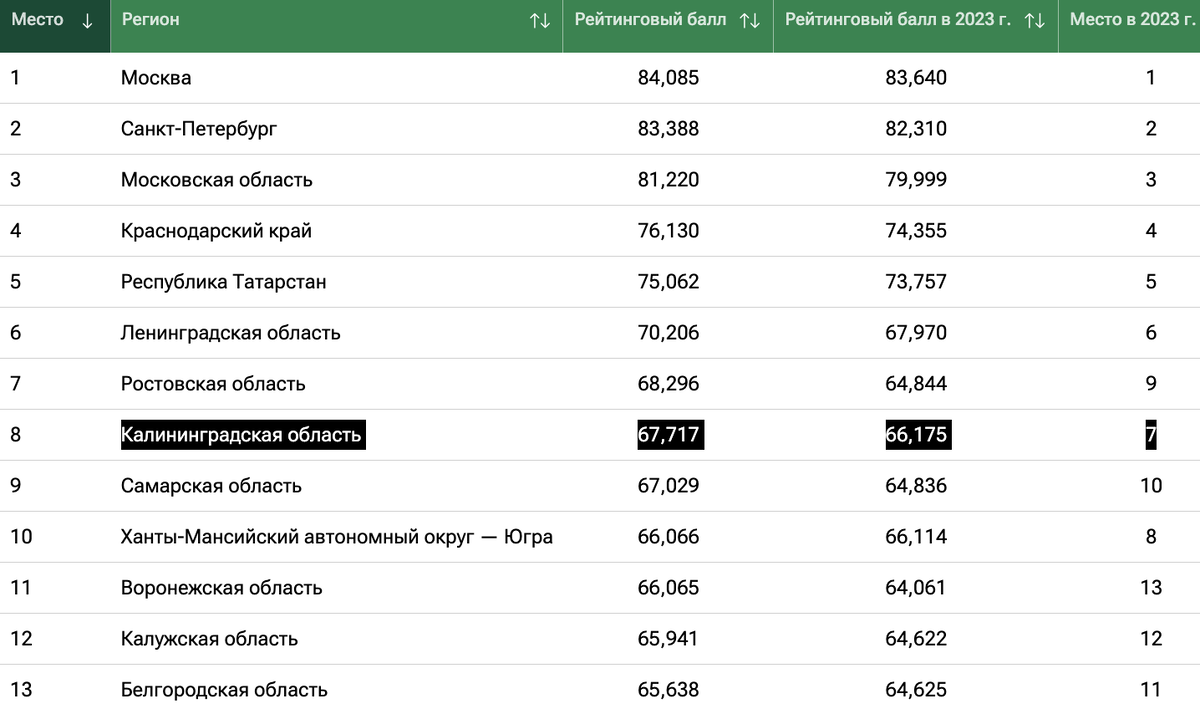1200x714 pixels.
Task: Sort arrows beside Рейтинговый балл header
Action: coord(750,20)
